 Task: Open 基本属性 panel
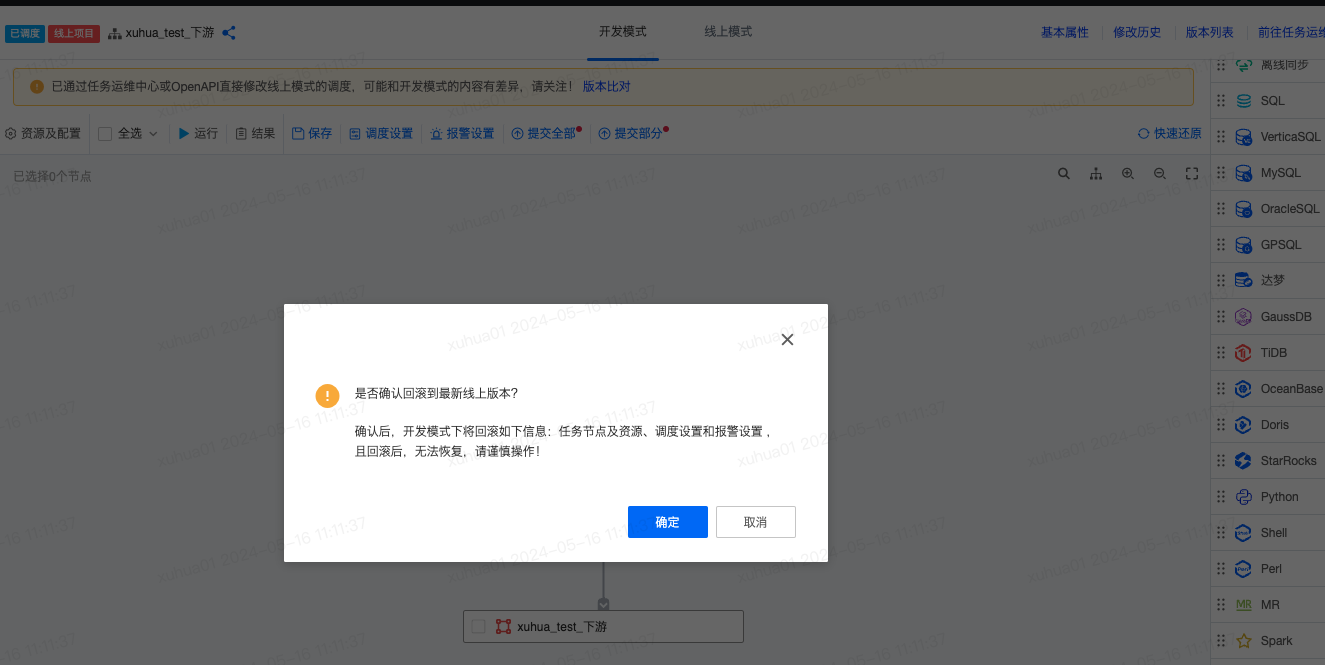click(1065, 33)
